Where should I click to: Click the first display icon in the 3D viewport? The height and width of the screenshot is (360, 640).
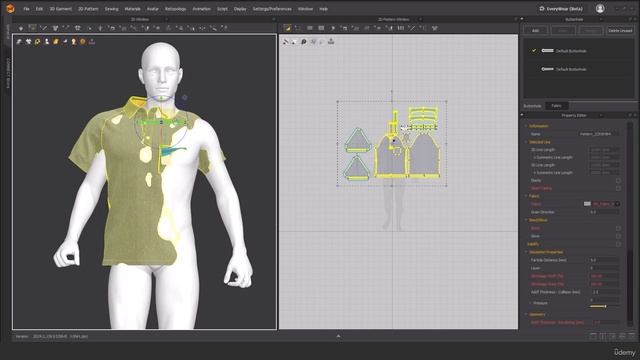point(19,41)
